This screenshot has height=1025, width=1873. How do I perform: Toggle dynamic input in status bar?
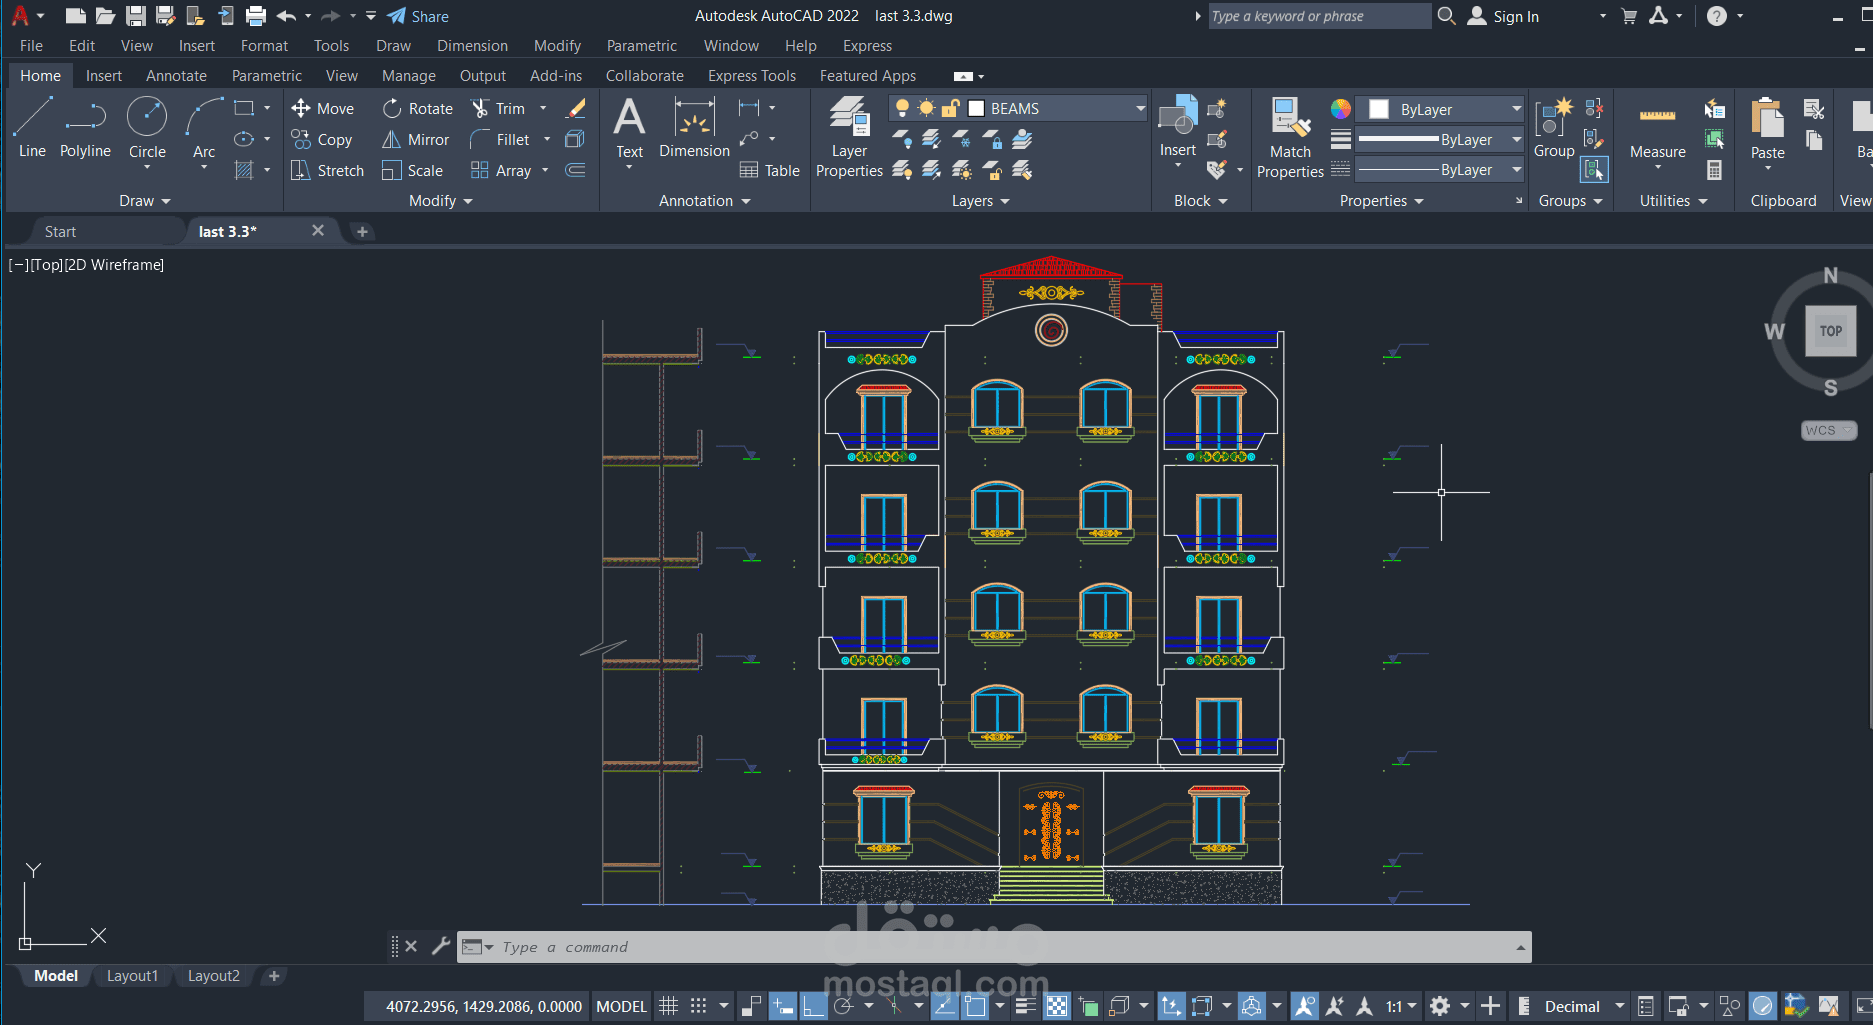(783, 1006)
